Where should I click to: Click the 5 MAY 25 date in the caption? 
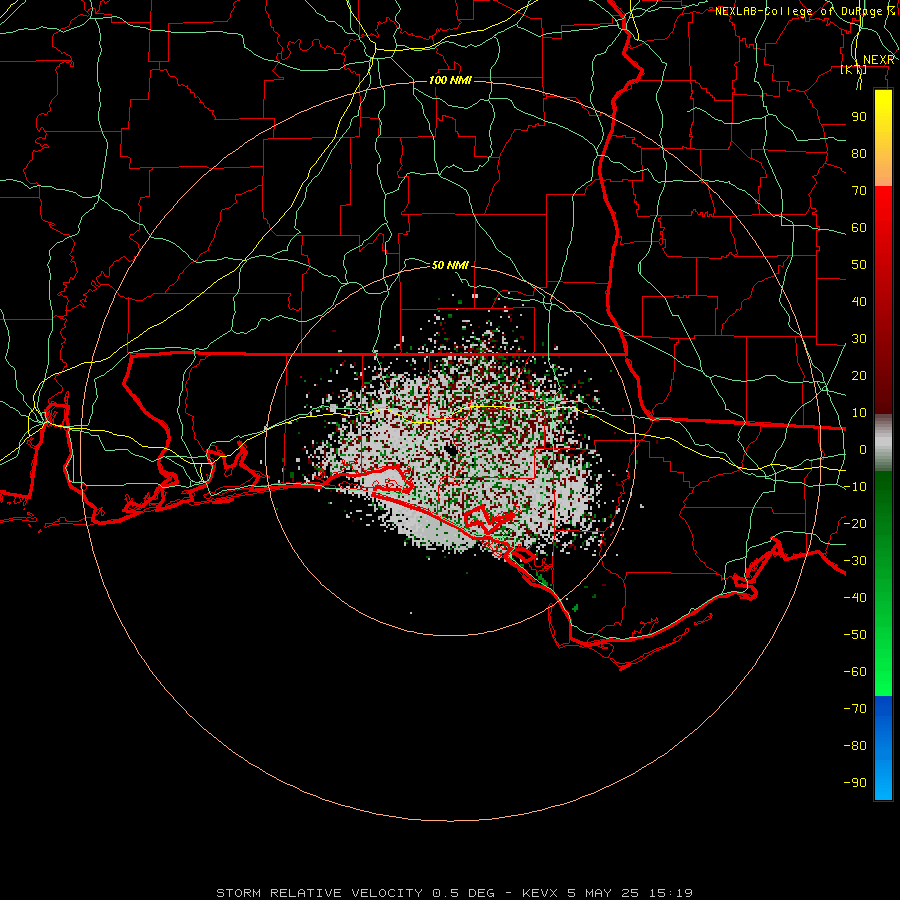(x=604, y=893)
